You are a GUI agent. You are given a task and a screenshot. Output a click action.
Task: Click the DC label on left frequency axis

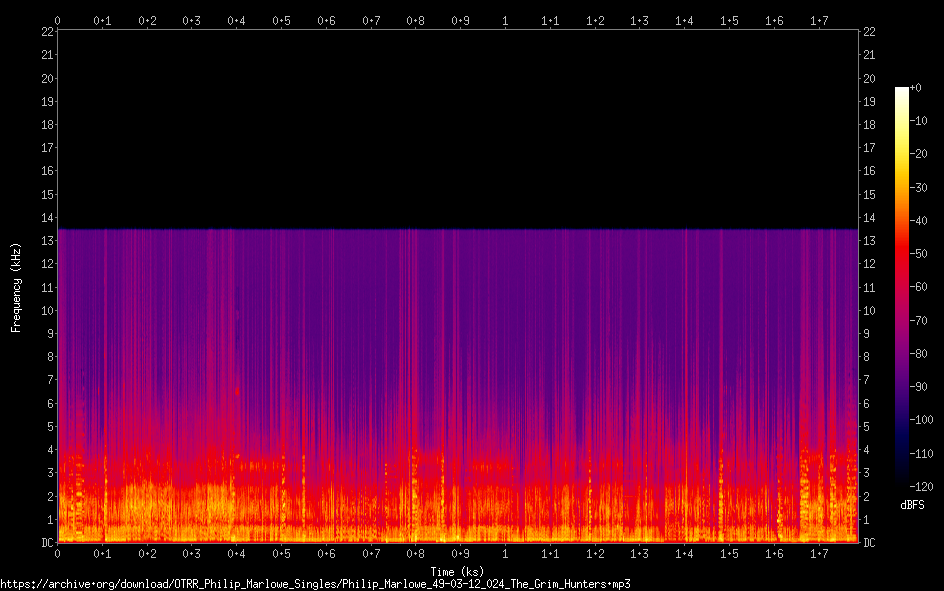click(47, 543)
